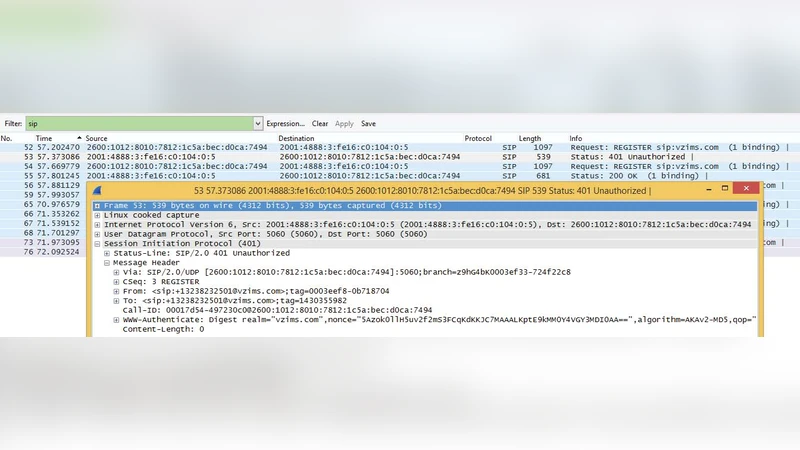Open the filter Expression... dialog
800x450 pixels.
pos(285,124)
